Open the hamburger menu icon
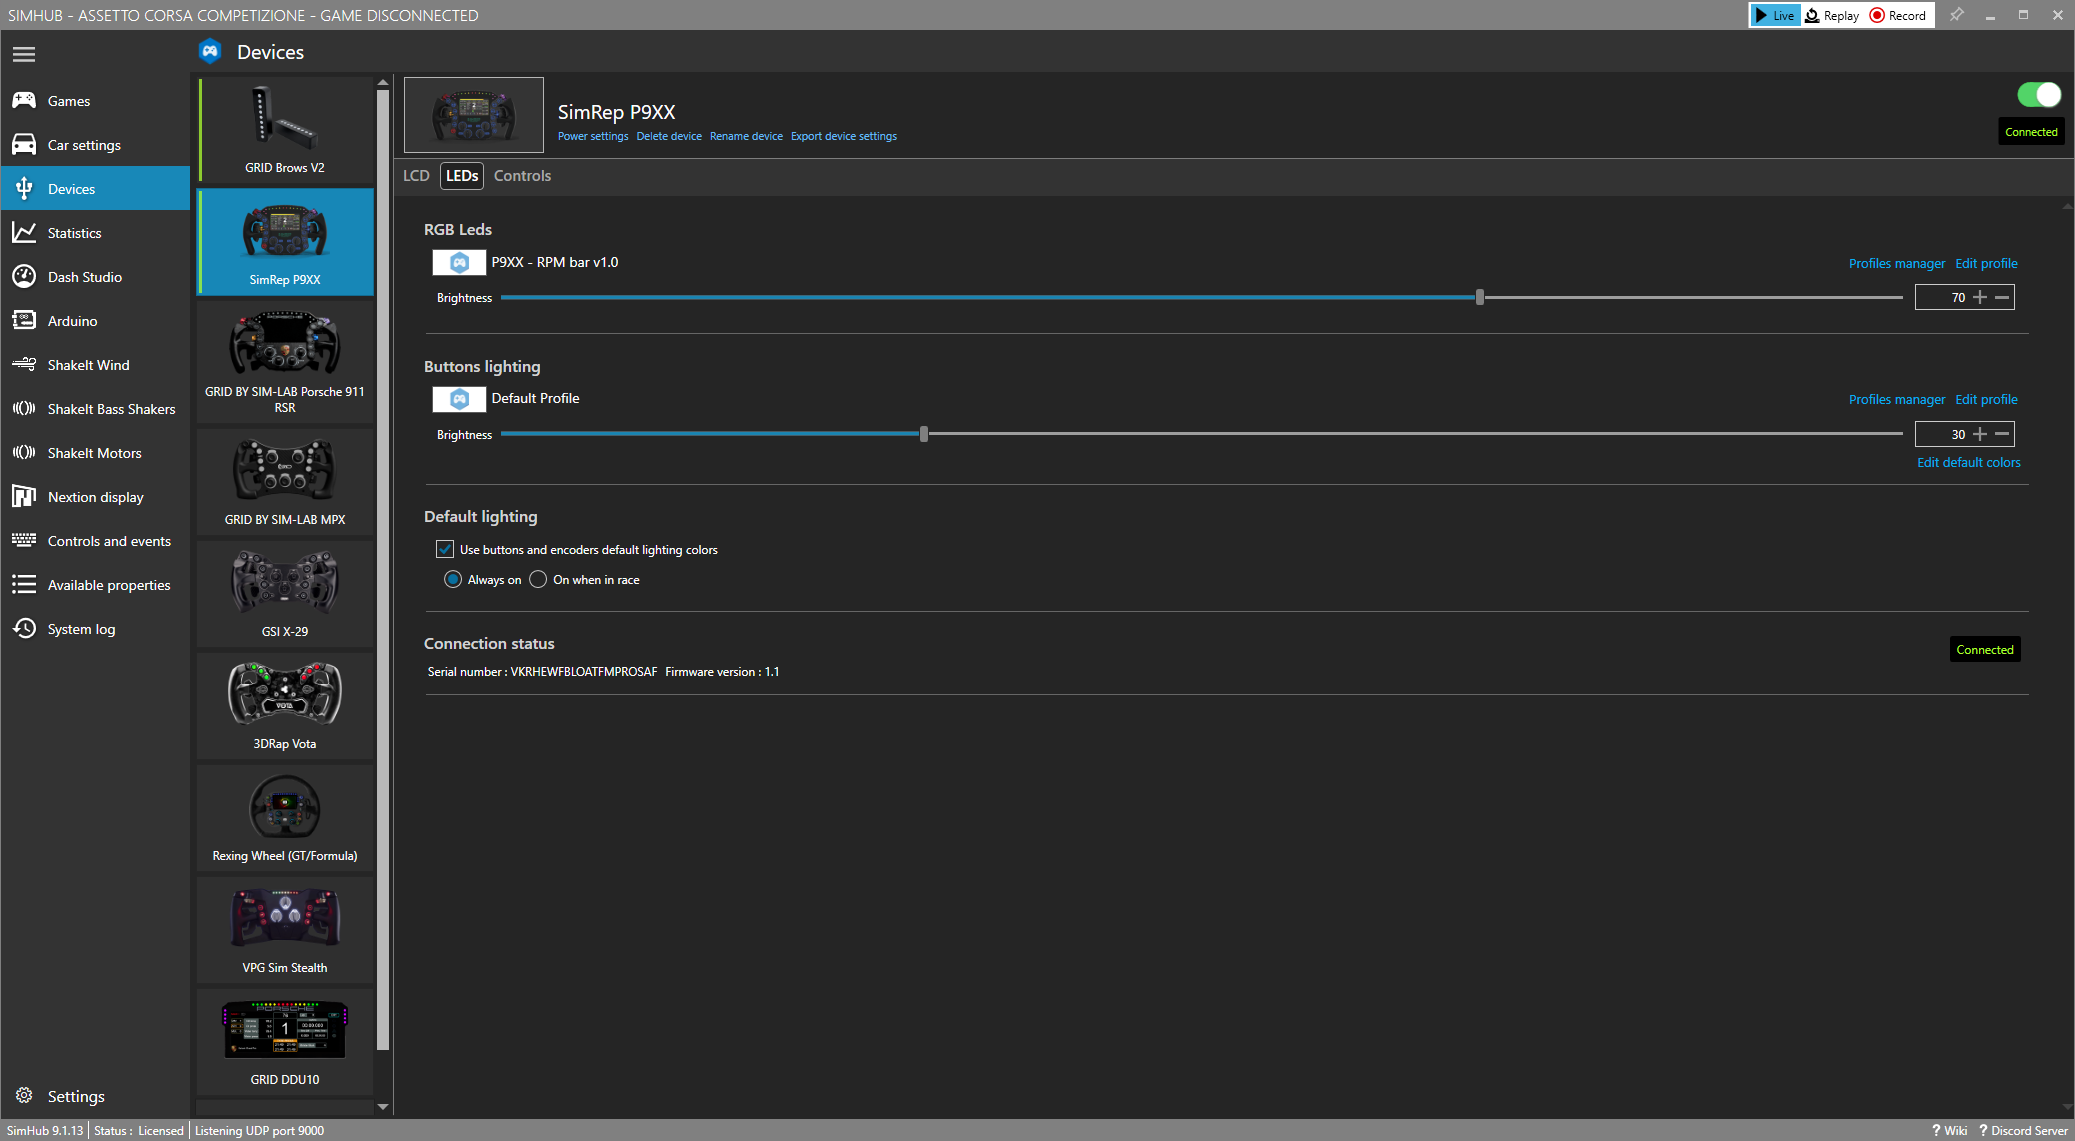Viewport: 2075px width, 1141px height. 24,54
